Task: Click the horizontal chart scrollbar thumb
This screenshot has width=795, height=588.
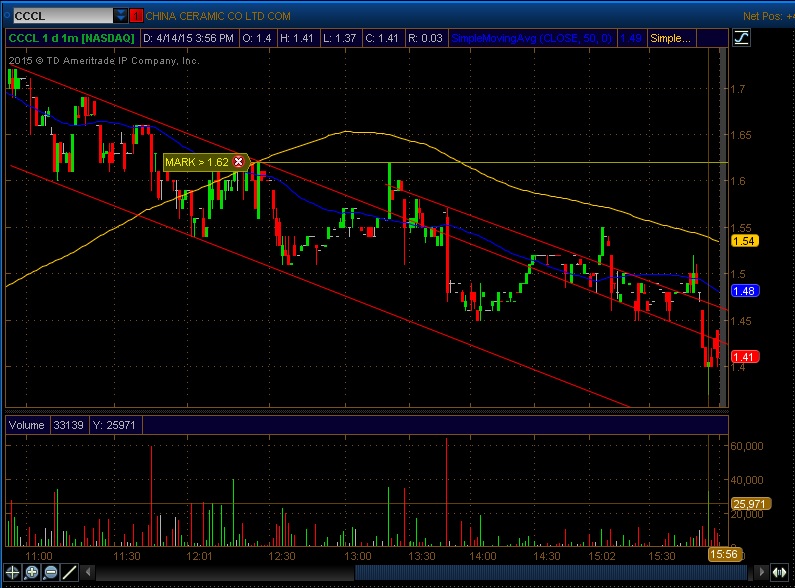Action: 551,573
